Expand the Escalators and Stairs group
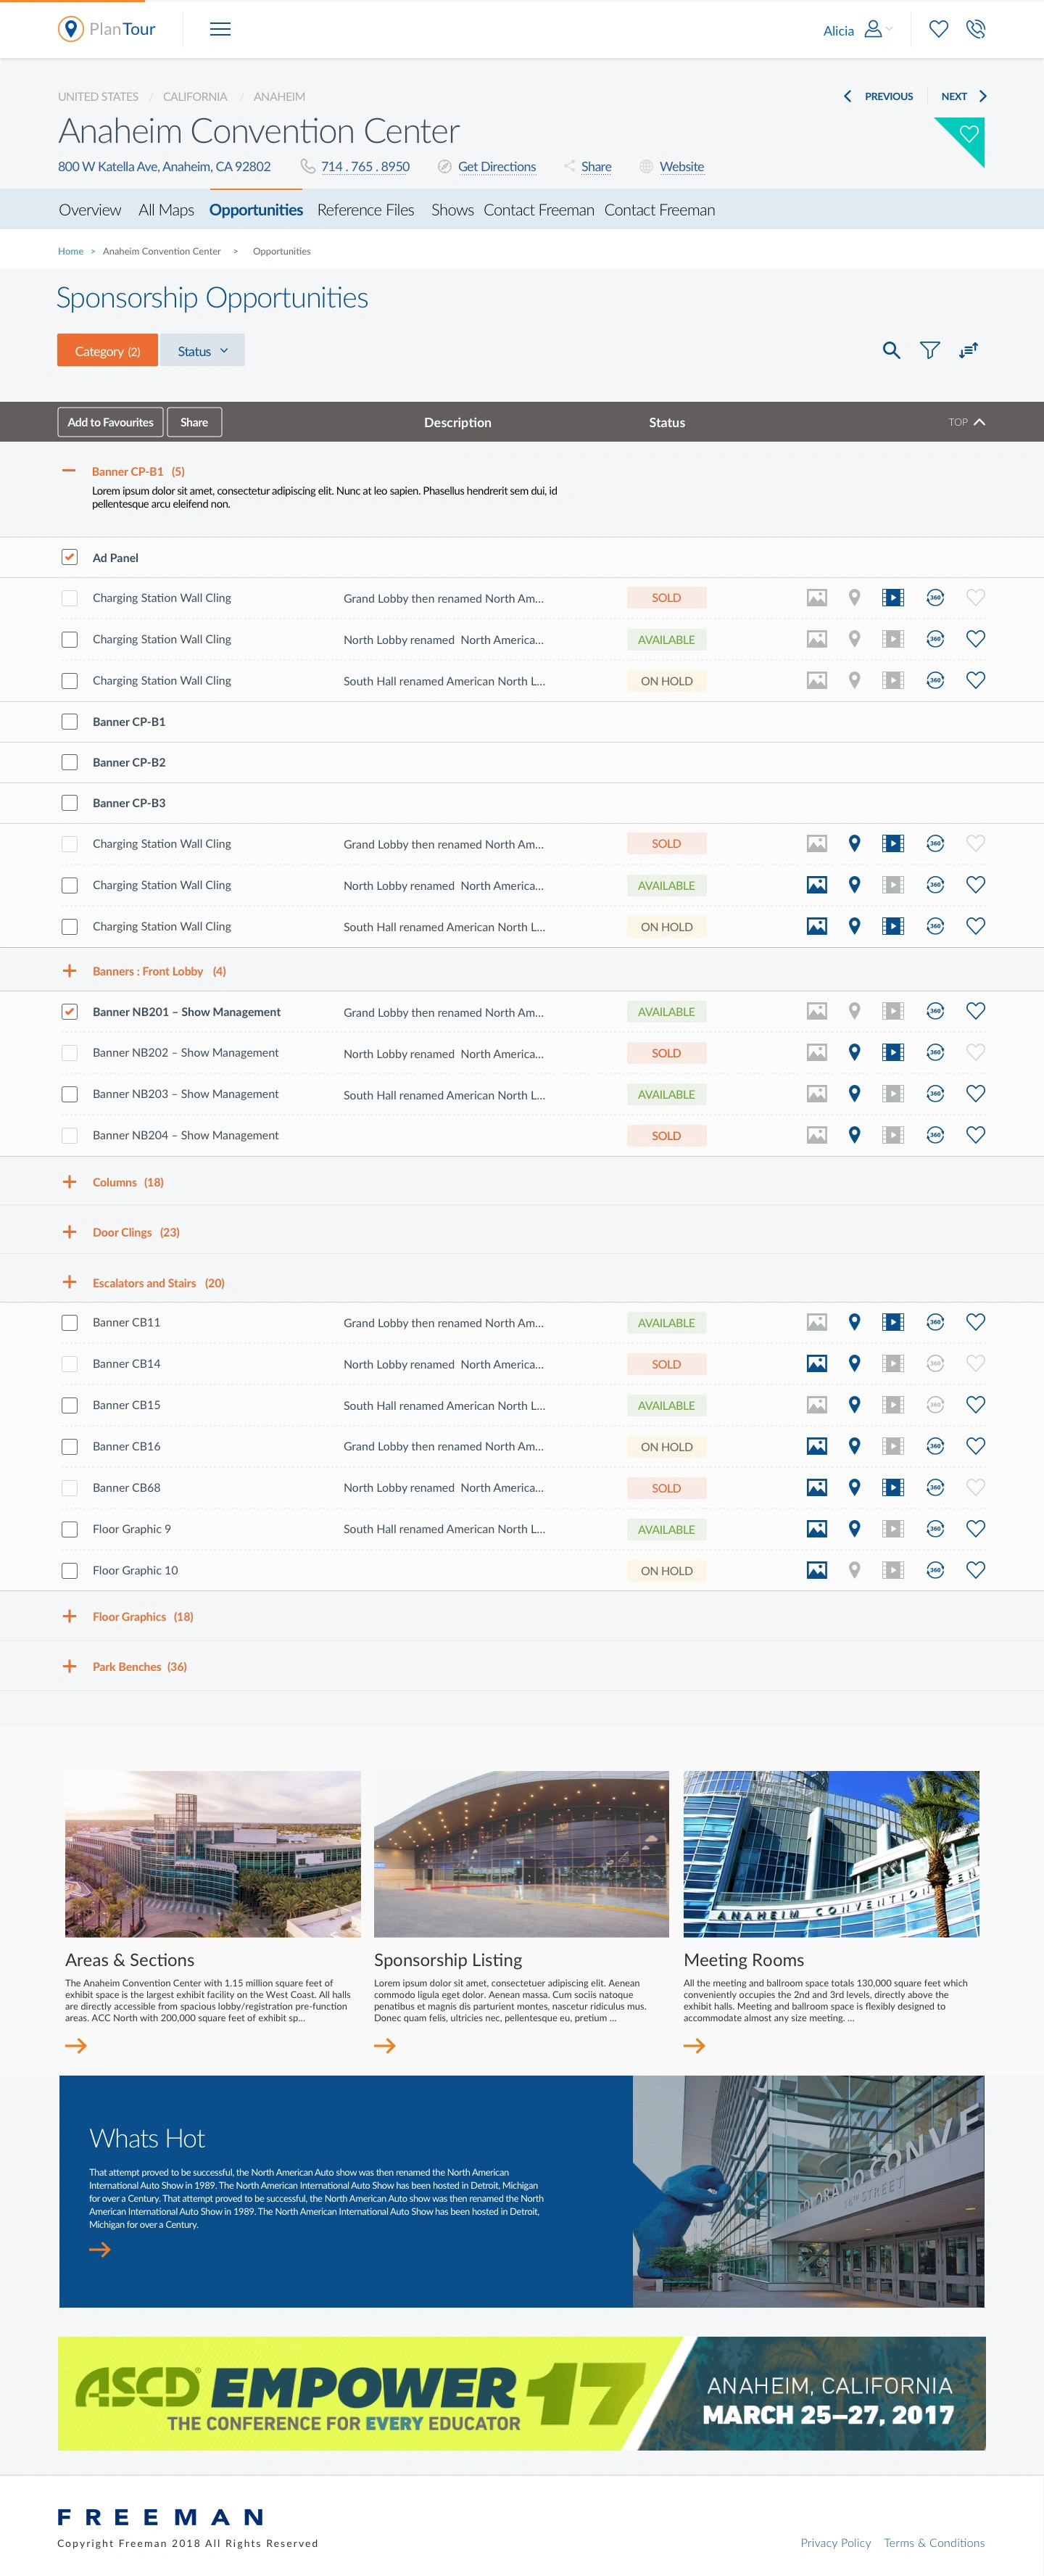 pyautogui.click(x=69, y=1282)
